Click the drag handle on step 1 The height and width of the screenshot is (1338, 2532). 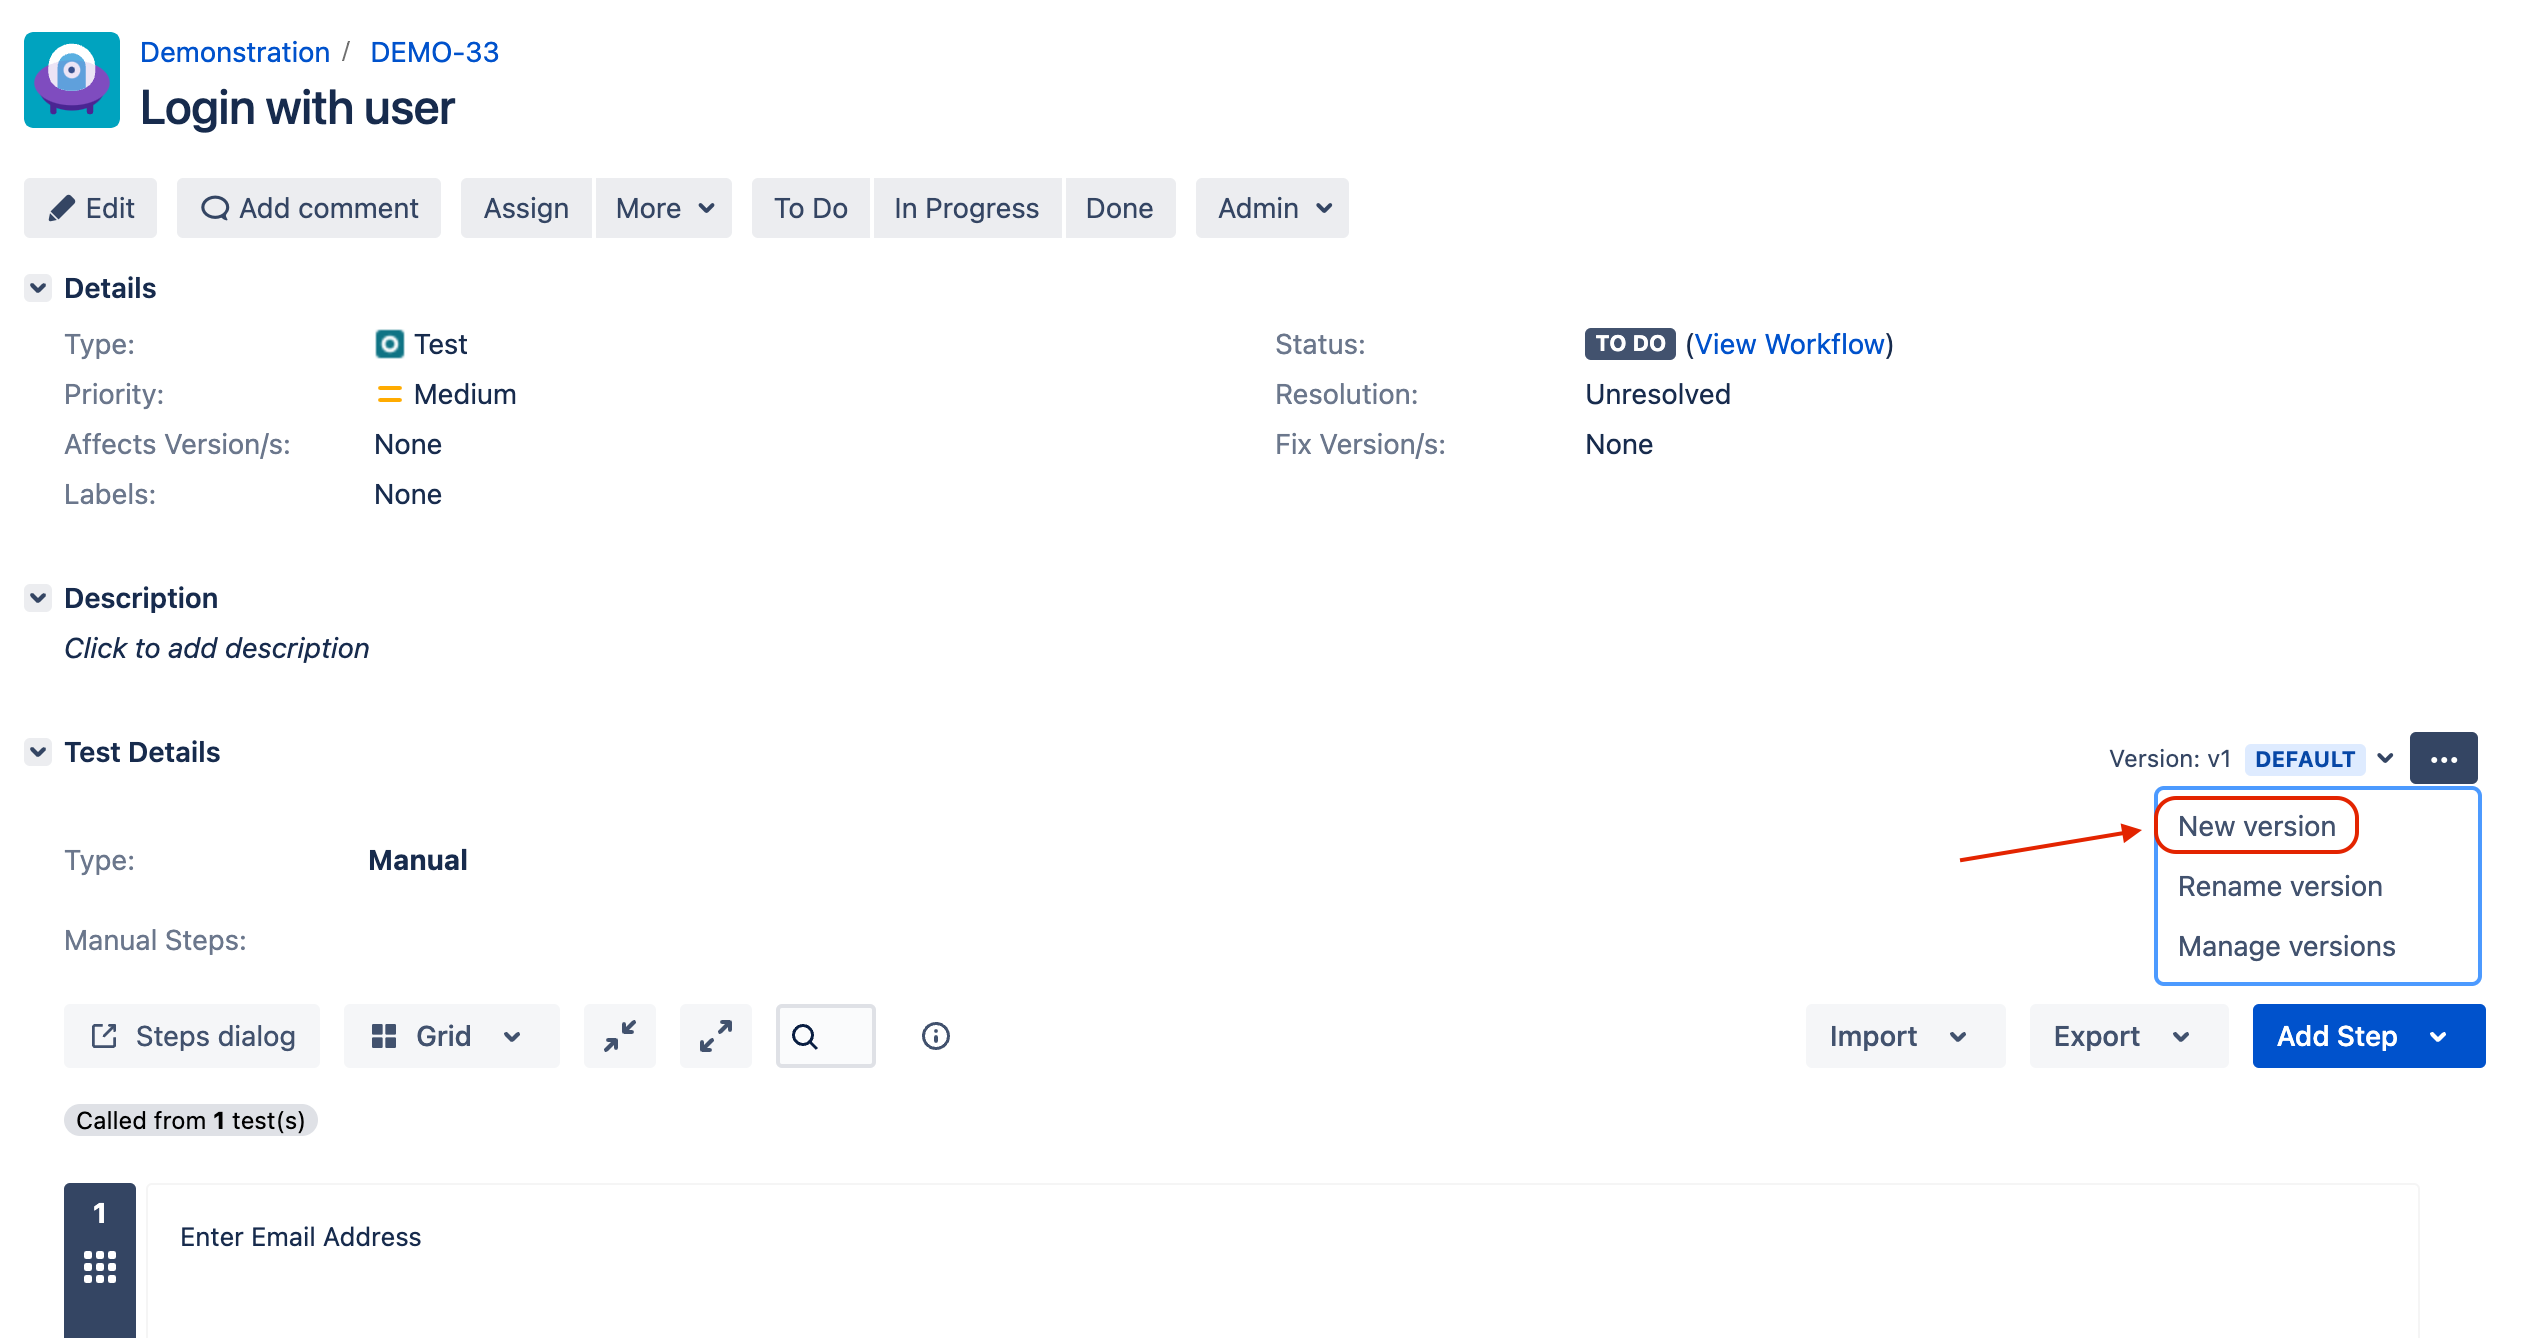tap(98, 1267)
